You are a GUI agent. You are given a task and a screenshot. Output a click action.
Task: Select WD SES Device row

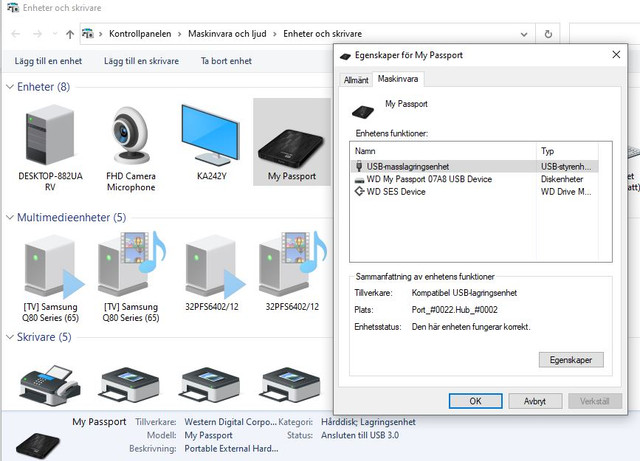[474, 192]
